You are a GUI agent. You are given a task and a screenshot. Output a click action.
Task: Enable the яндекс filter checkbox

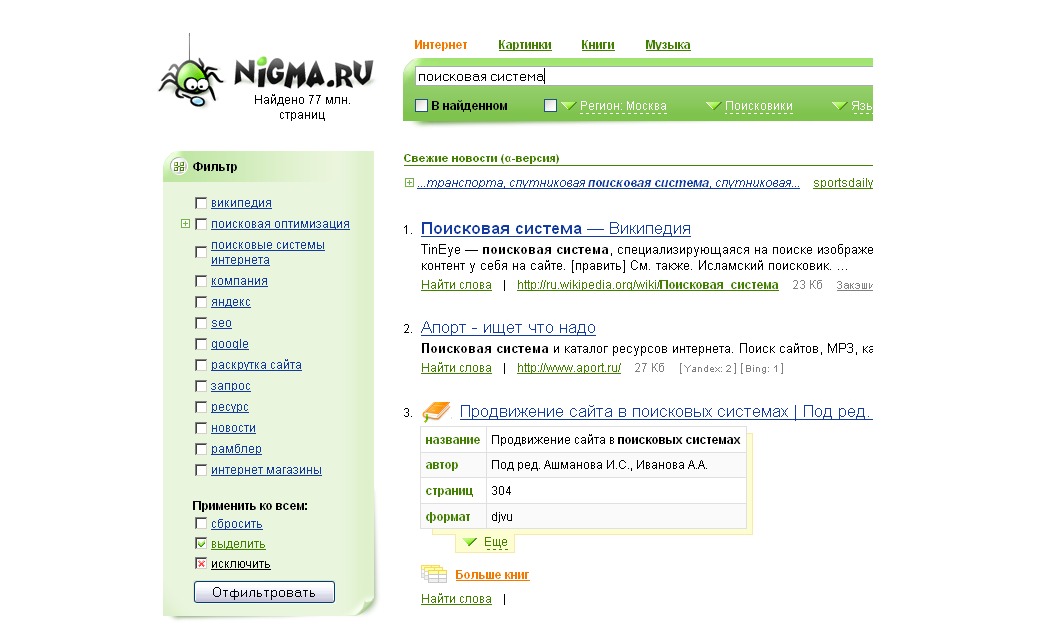click(x=201, y=302)
